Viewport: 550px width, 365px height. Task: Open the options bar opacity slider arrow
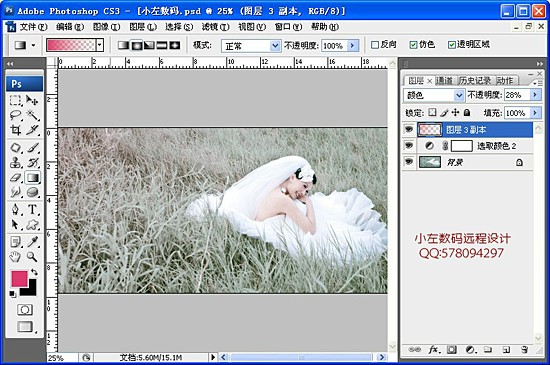(353, 46)
